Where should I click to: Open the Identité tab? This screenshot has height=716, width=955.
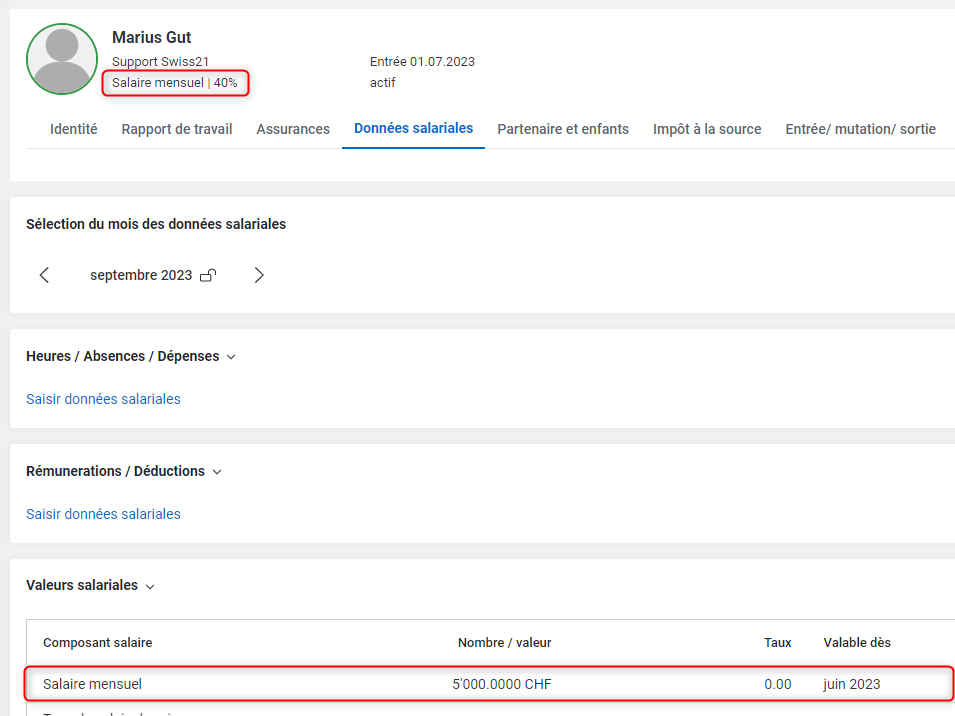coord(73,129)
